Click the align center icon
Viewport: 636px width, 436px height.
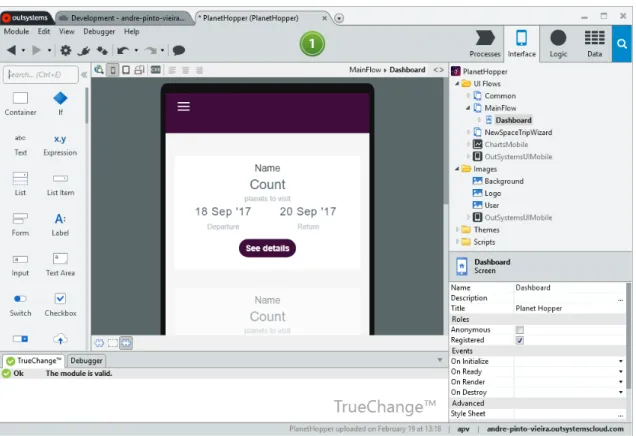click(x=186, y=70)
